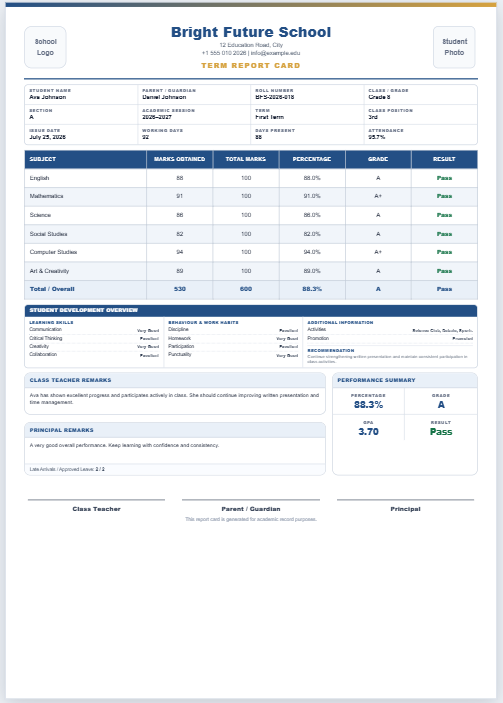Click the green Pass in Performance Summary
Viewport: 503px width, 703px height.
[x=441, y=432]
